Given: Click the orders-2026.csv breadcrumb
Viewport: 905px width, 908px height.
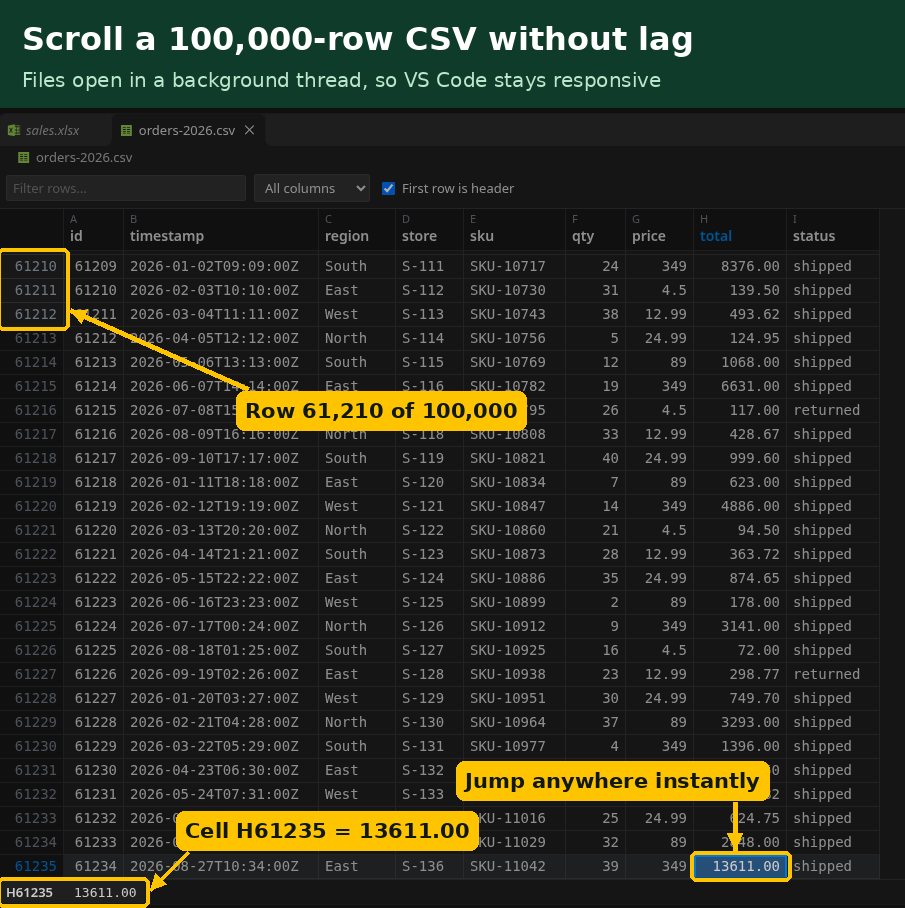Looking at the screenshot, I should [84, 158].
